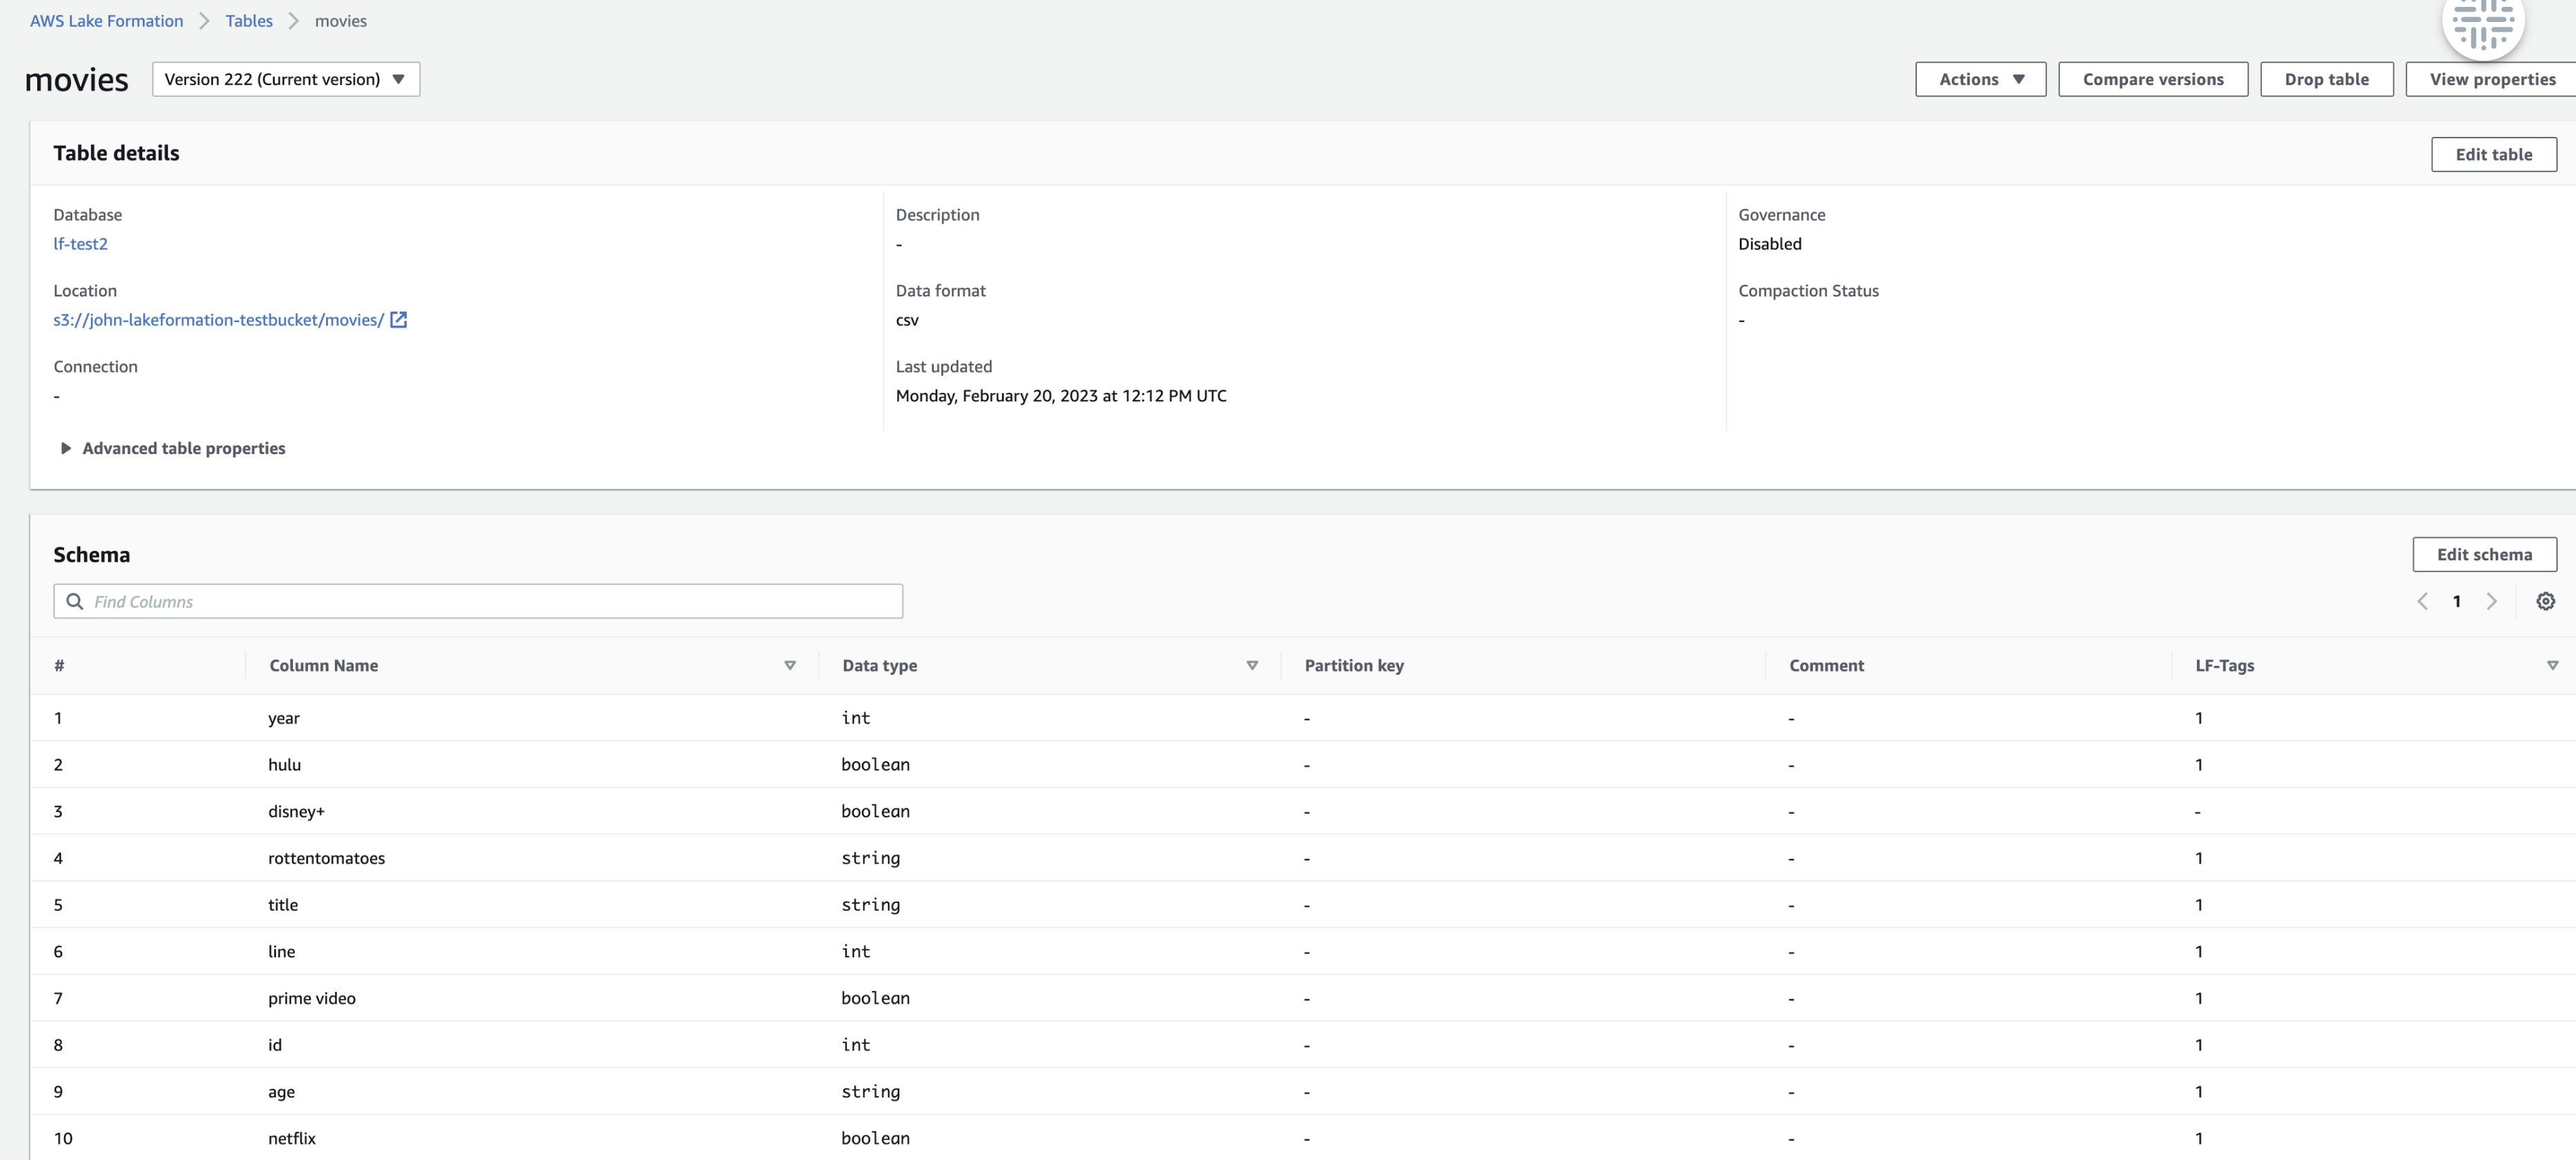Click the search magnifier in Find Columns
Viewport: 2576px width, 1160px height.
click(74, 601)
